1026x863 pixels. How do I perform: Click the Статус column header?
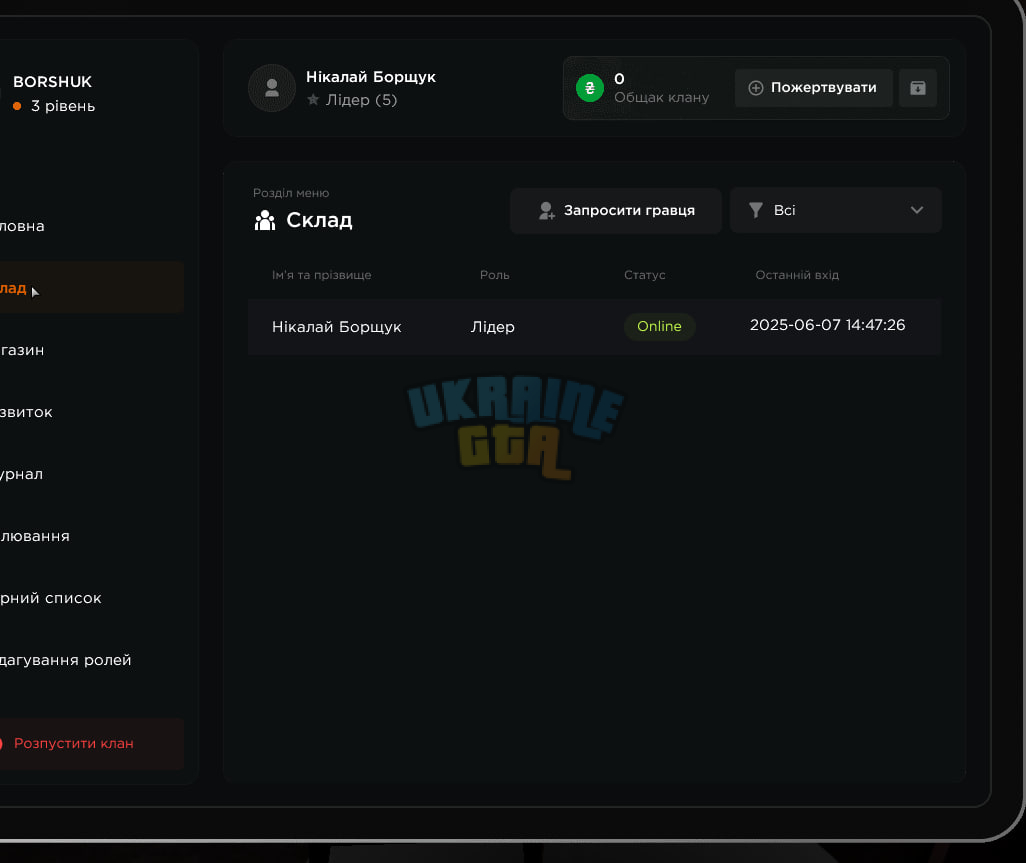(x=645, y=275)
